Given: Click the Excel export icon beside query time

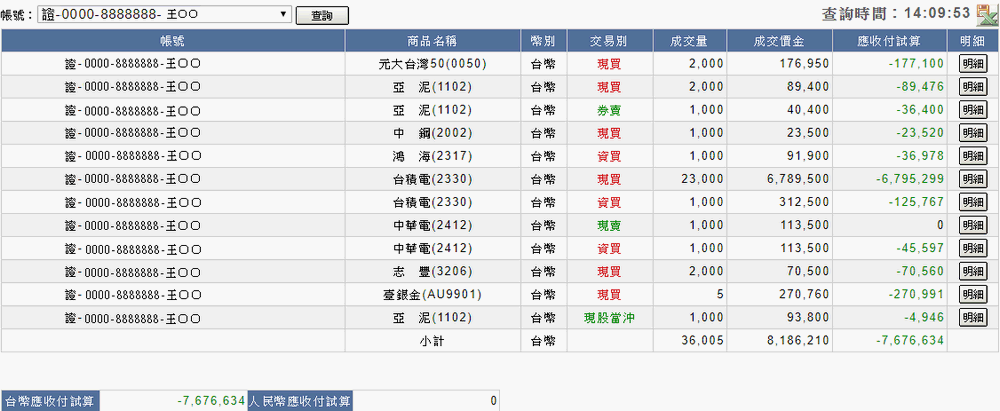Looking at the screenshot, I should 986,13.
